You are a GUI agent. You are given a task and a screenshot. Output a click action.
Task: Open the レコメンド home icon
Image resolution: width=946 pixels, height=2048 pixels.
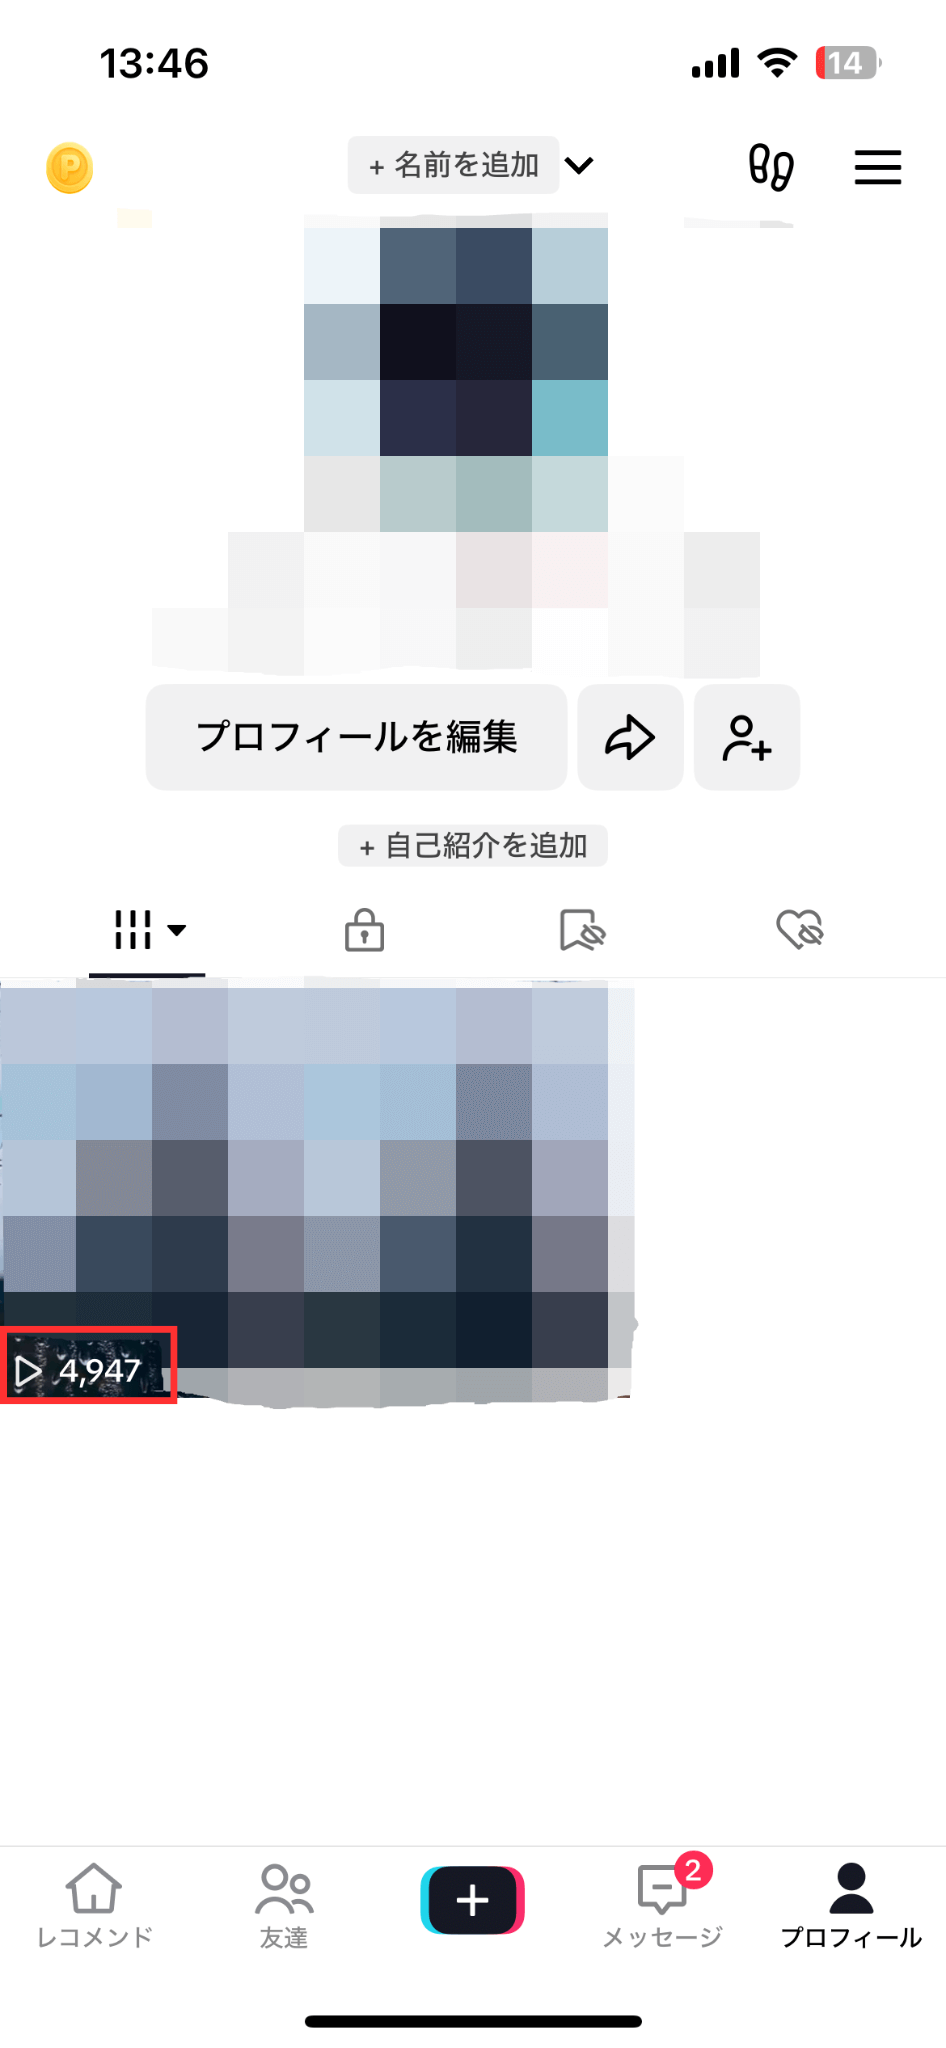(x=94, y=1905)
